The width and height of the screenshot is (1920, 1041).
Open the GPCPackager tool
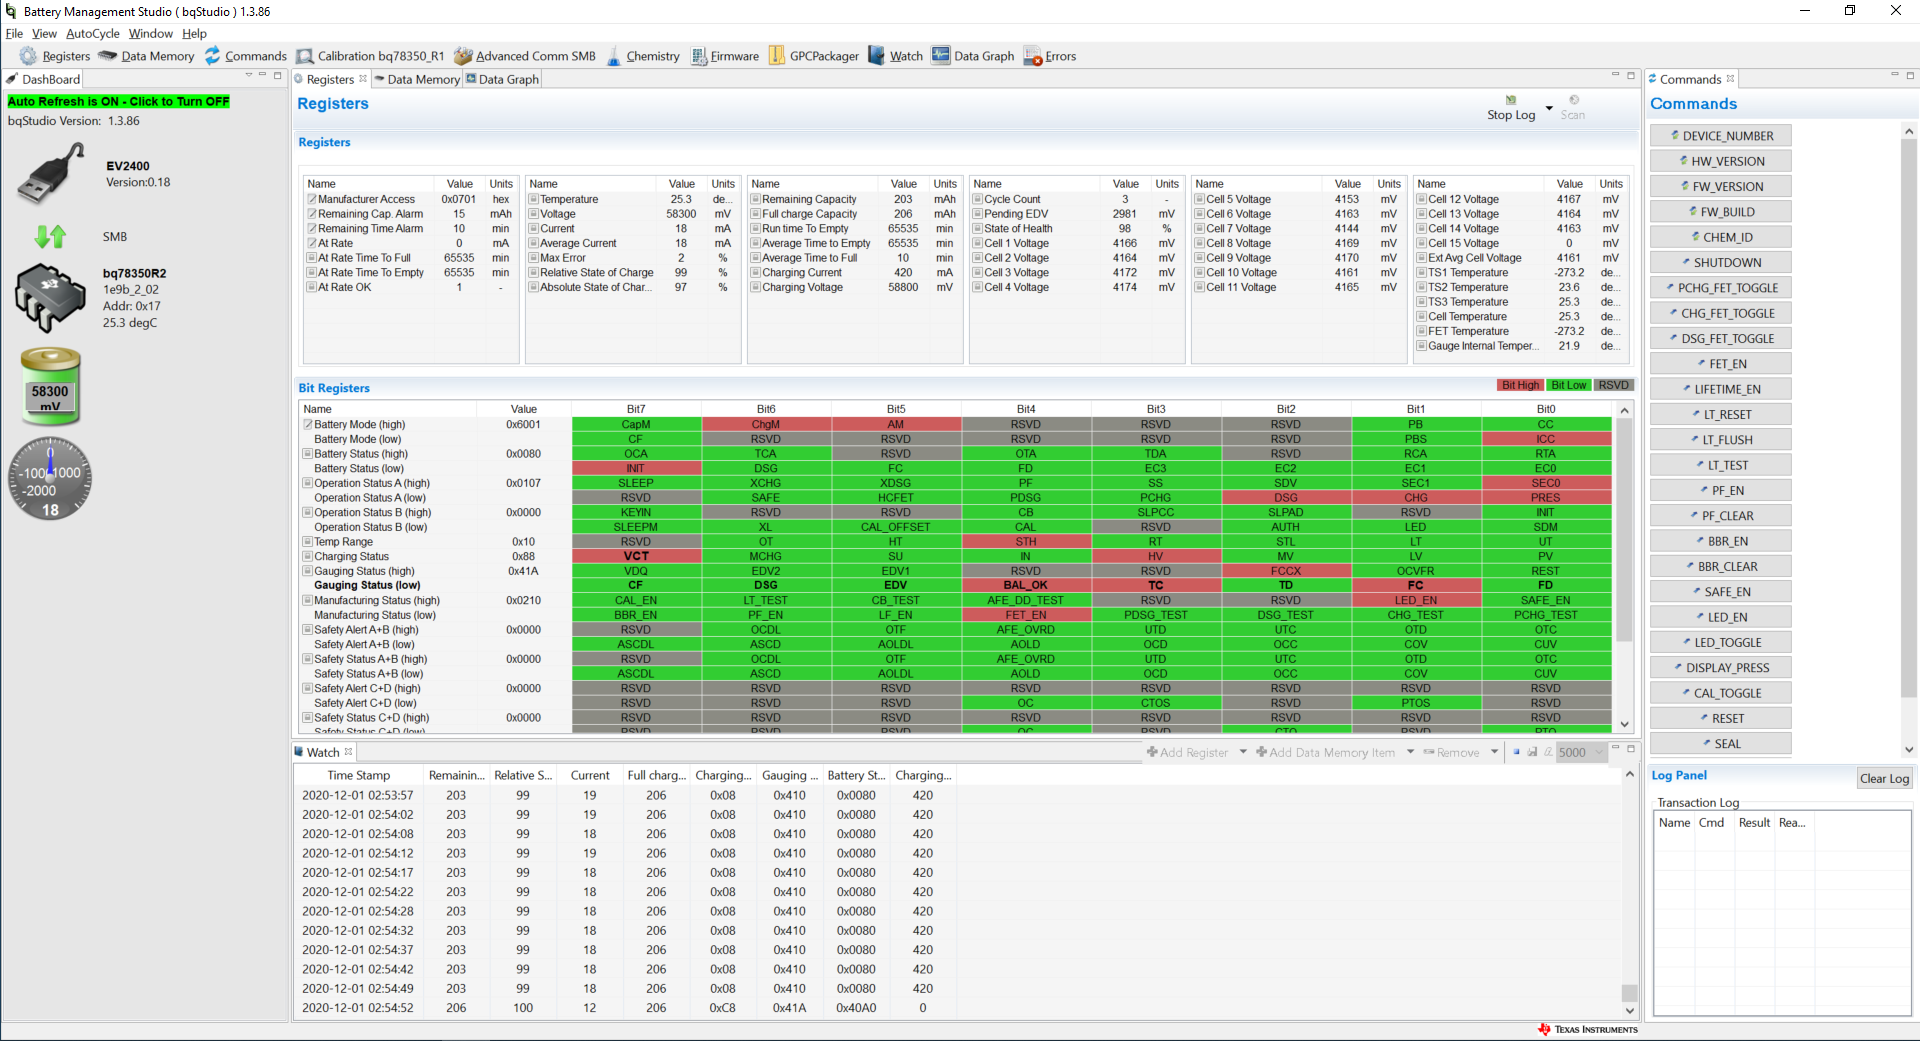(x=813, y=56)
